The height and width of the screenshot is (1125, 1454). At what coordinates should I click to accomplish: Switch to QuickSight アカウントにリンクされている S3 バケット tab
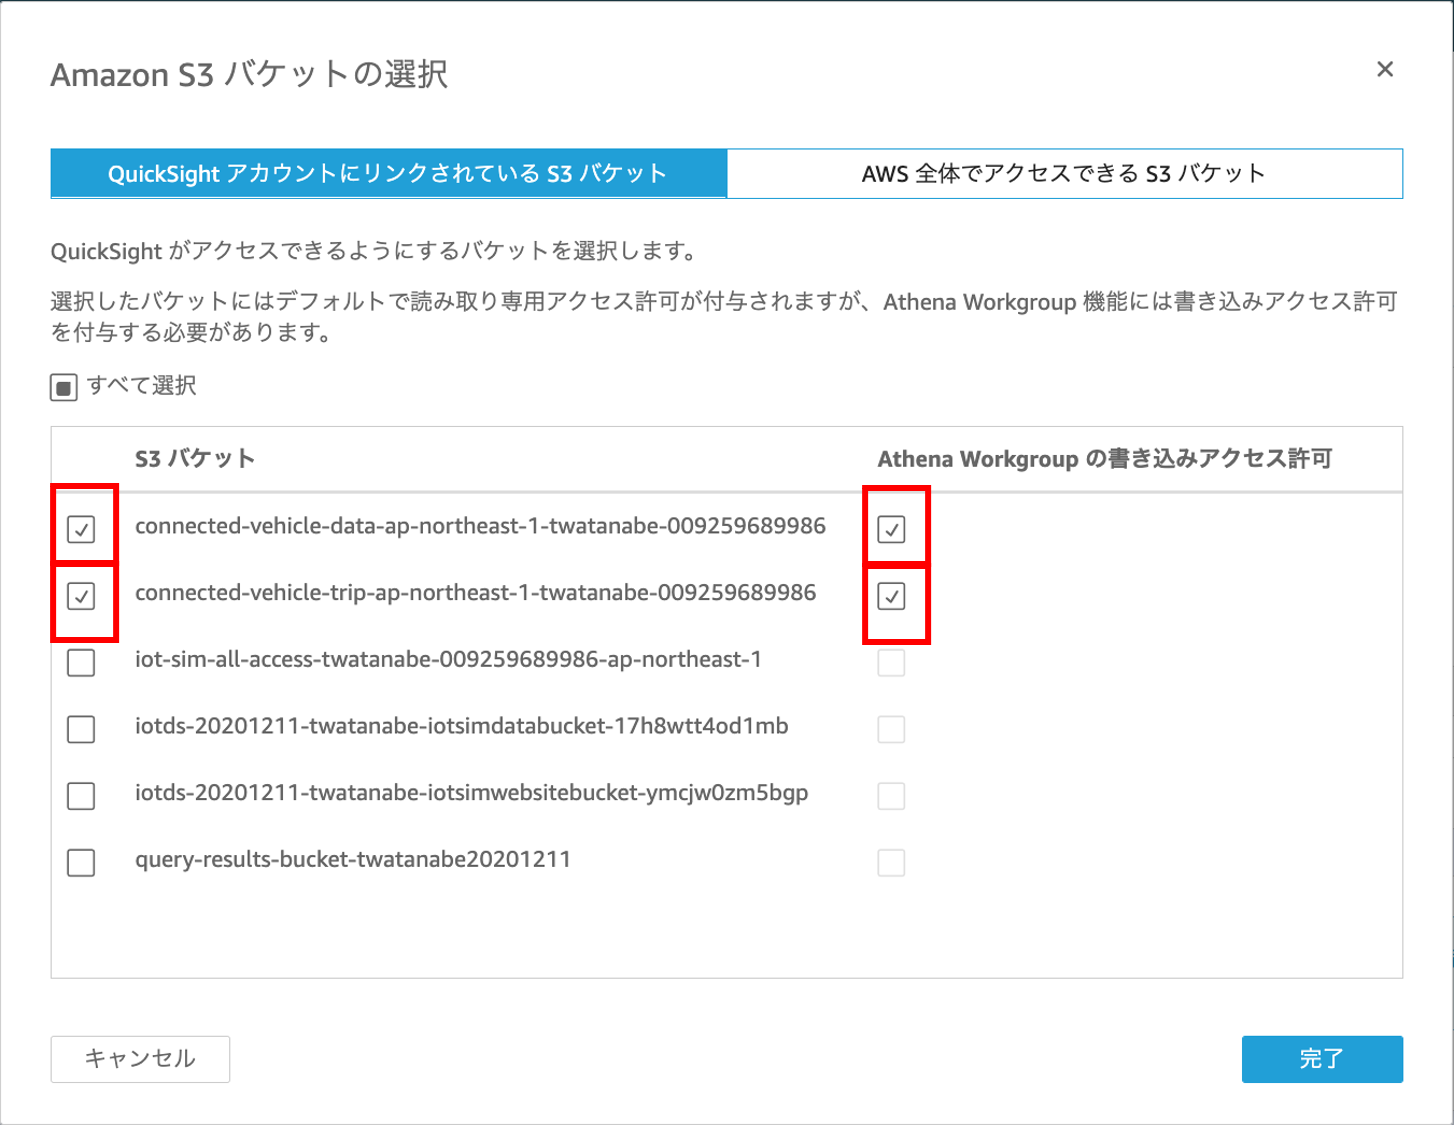click(389, 174)
